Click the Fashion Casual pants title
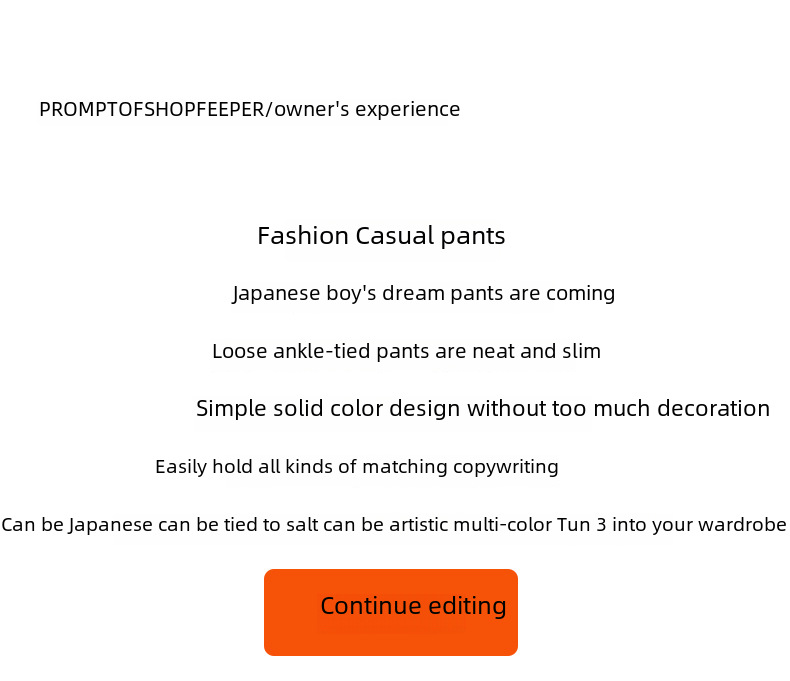Screen dimensions: 790x681 [381, 236]
